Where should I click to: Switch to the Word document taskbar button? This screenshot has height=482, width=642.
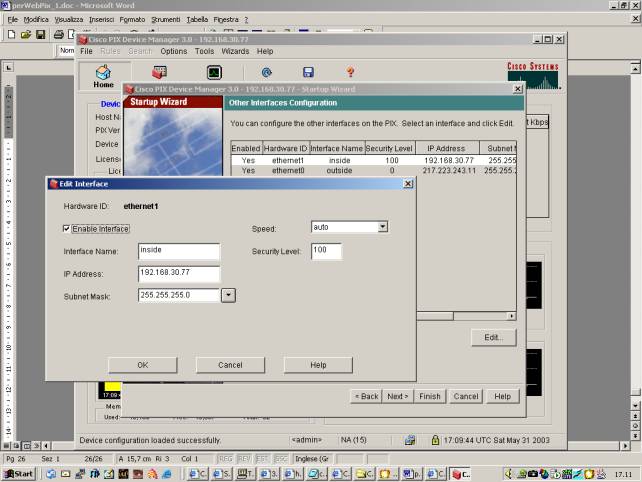tap(412, 474)
